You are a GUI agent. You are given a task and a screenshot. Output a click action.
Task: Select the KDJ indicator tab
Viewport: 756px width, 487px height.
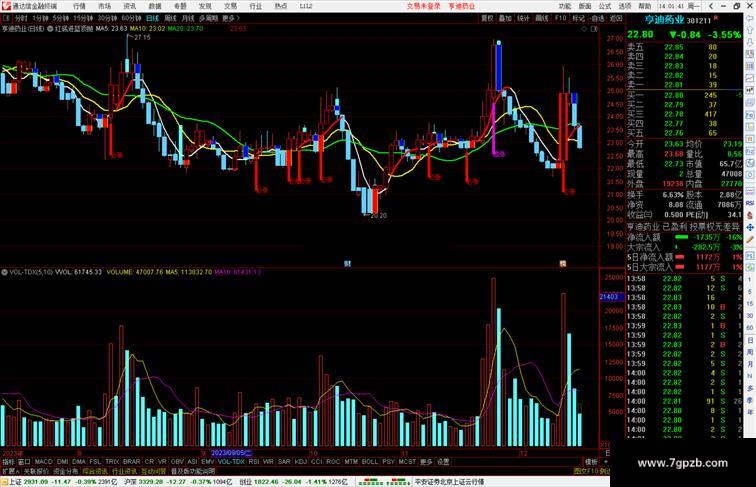(x=300, y=462)
